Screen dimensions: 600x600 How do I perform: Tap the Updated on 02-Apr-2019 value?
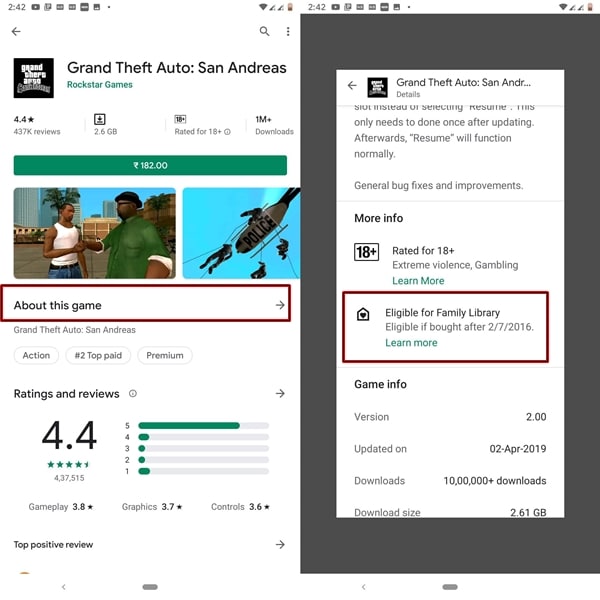coord(518,448)
